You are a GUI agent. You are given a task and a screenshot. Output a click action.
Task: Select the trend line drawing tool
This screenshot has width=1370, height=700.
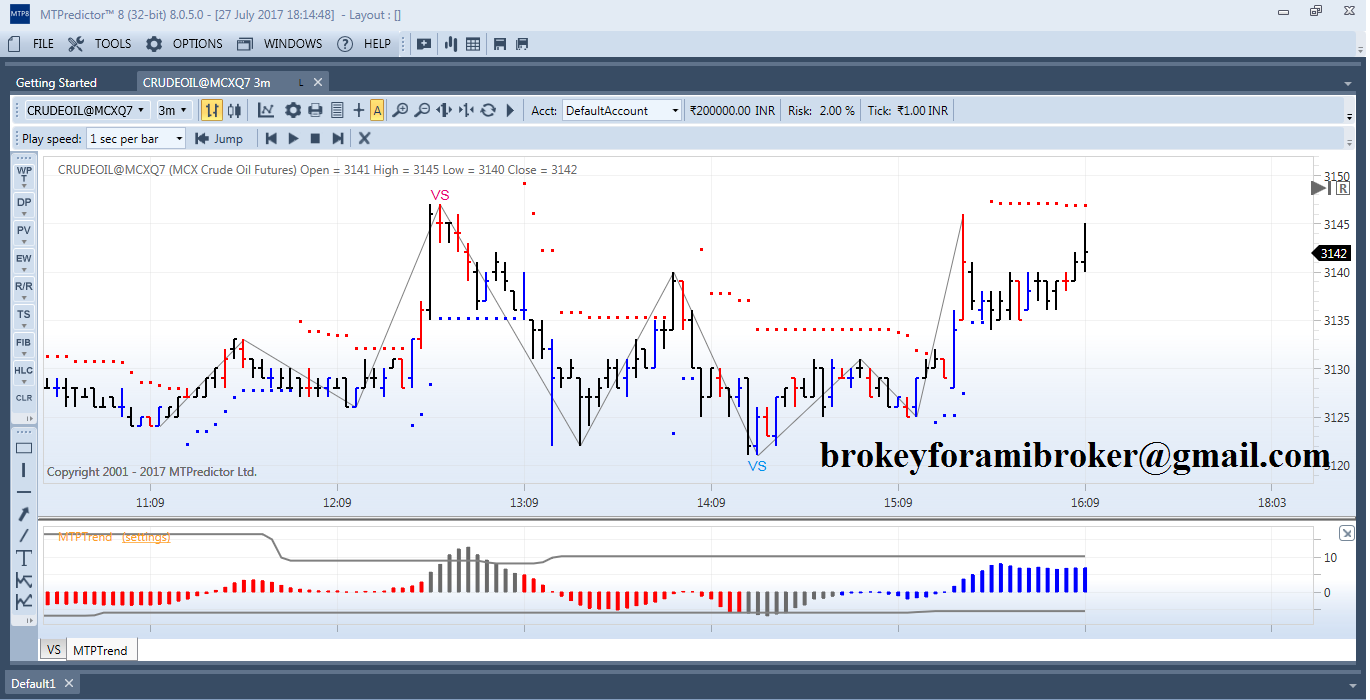pyautogui.click(x=24, y=536)
